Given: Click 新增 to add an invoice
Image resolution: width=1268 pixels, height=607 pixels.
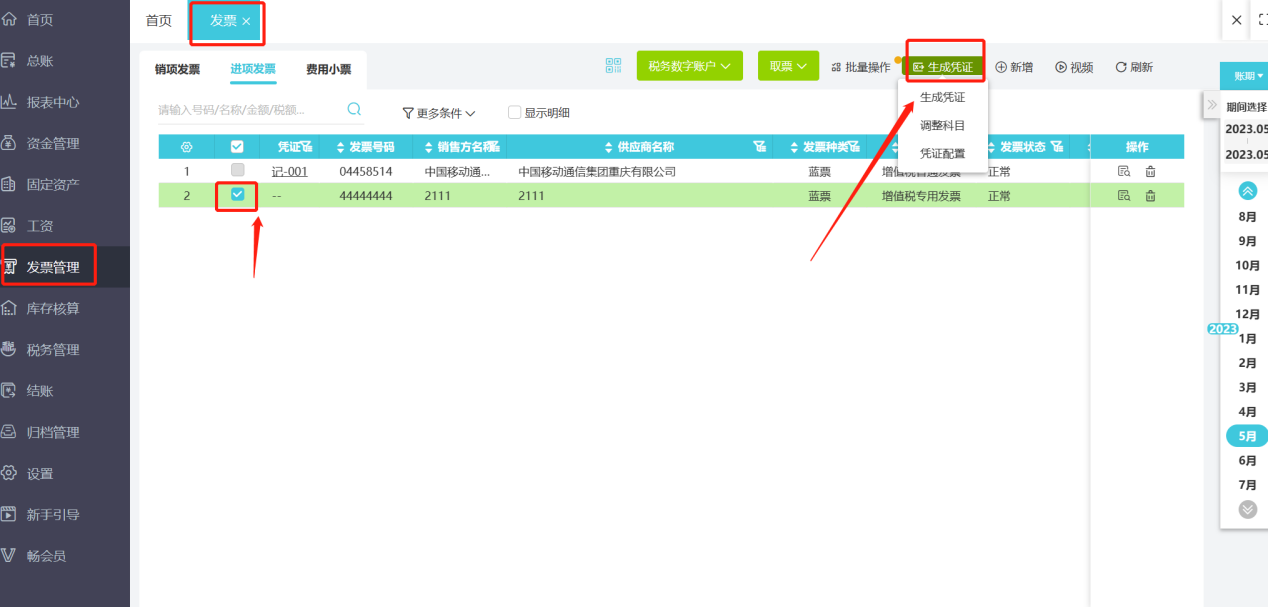Looking at the screenshot, I should [1014, 67].
